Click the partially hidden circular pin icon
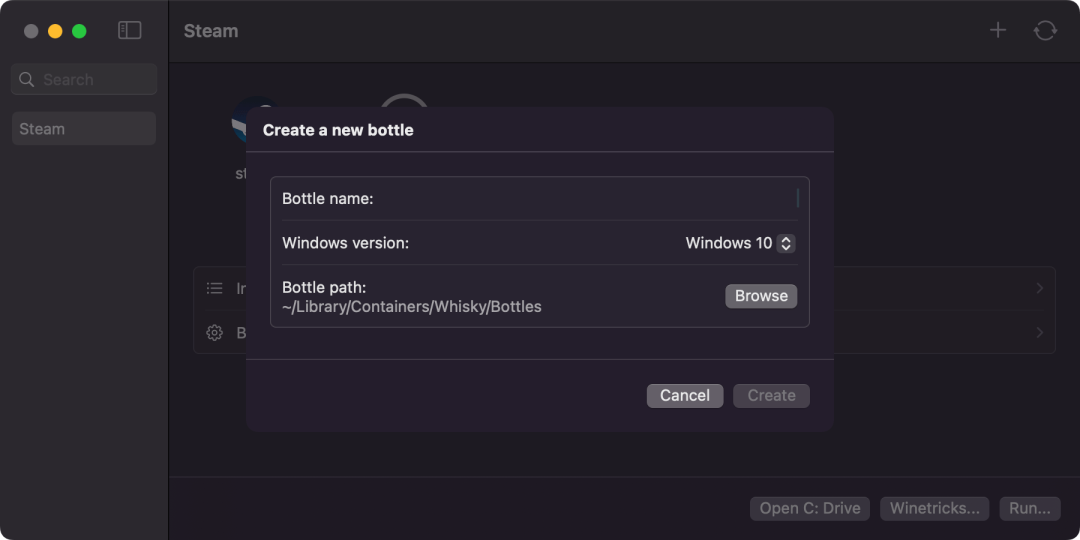The height and width of the screenshot is (540, 1080). pyautogui.click(x=404, y=102)
